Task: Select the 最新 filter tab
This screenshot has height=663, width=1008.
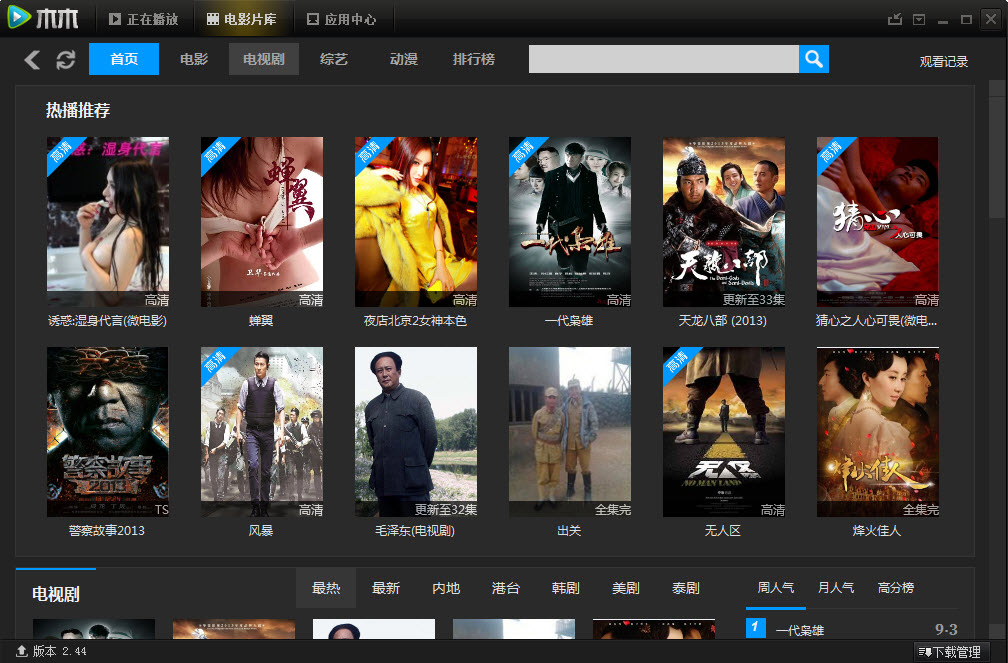Action: (386, 588)
